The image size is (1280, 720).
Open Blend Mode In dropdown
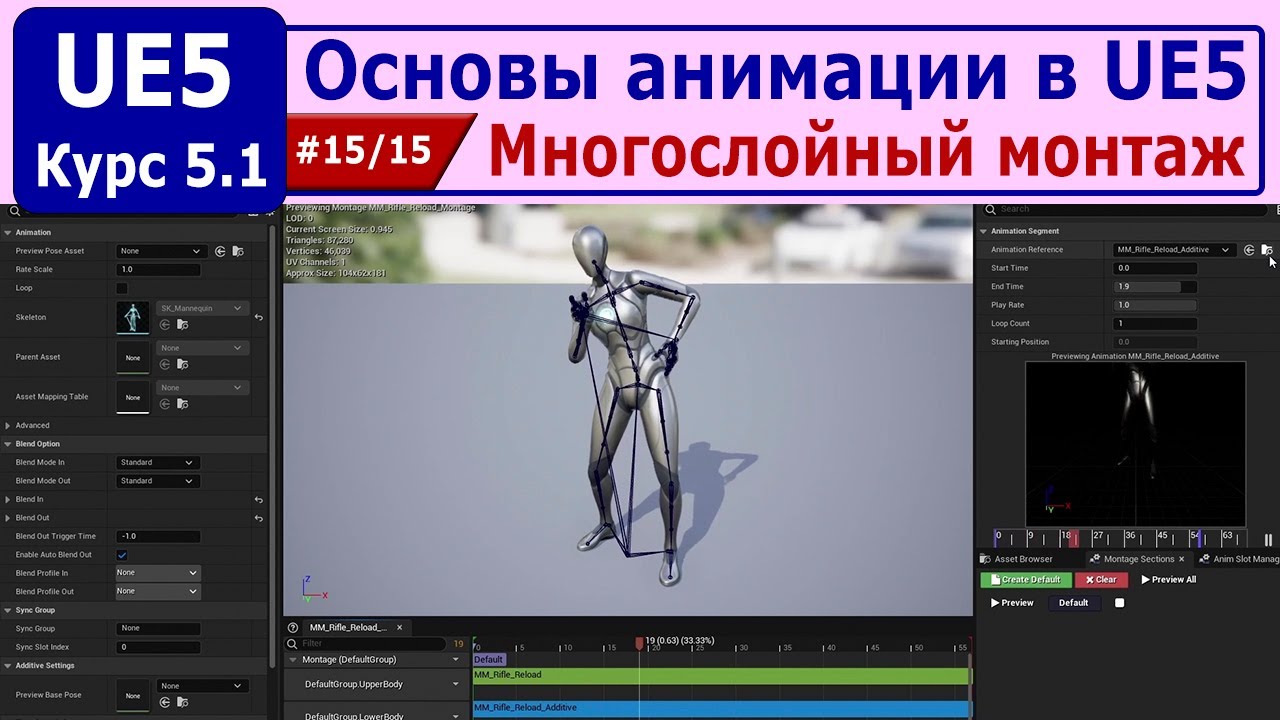[158, 463]
